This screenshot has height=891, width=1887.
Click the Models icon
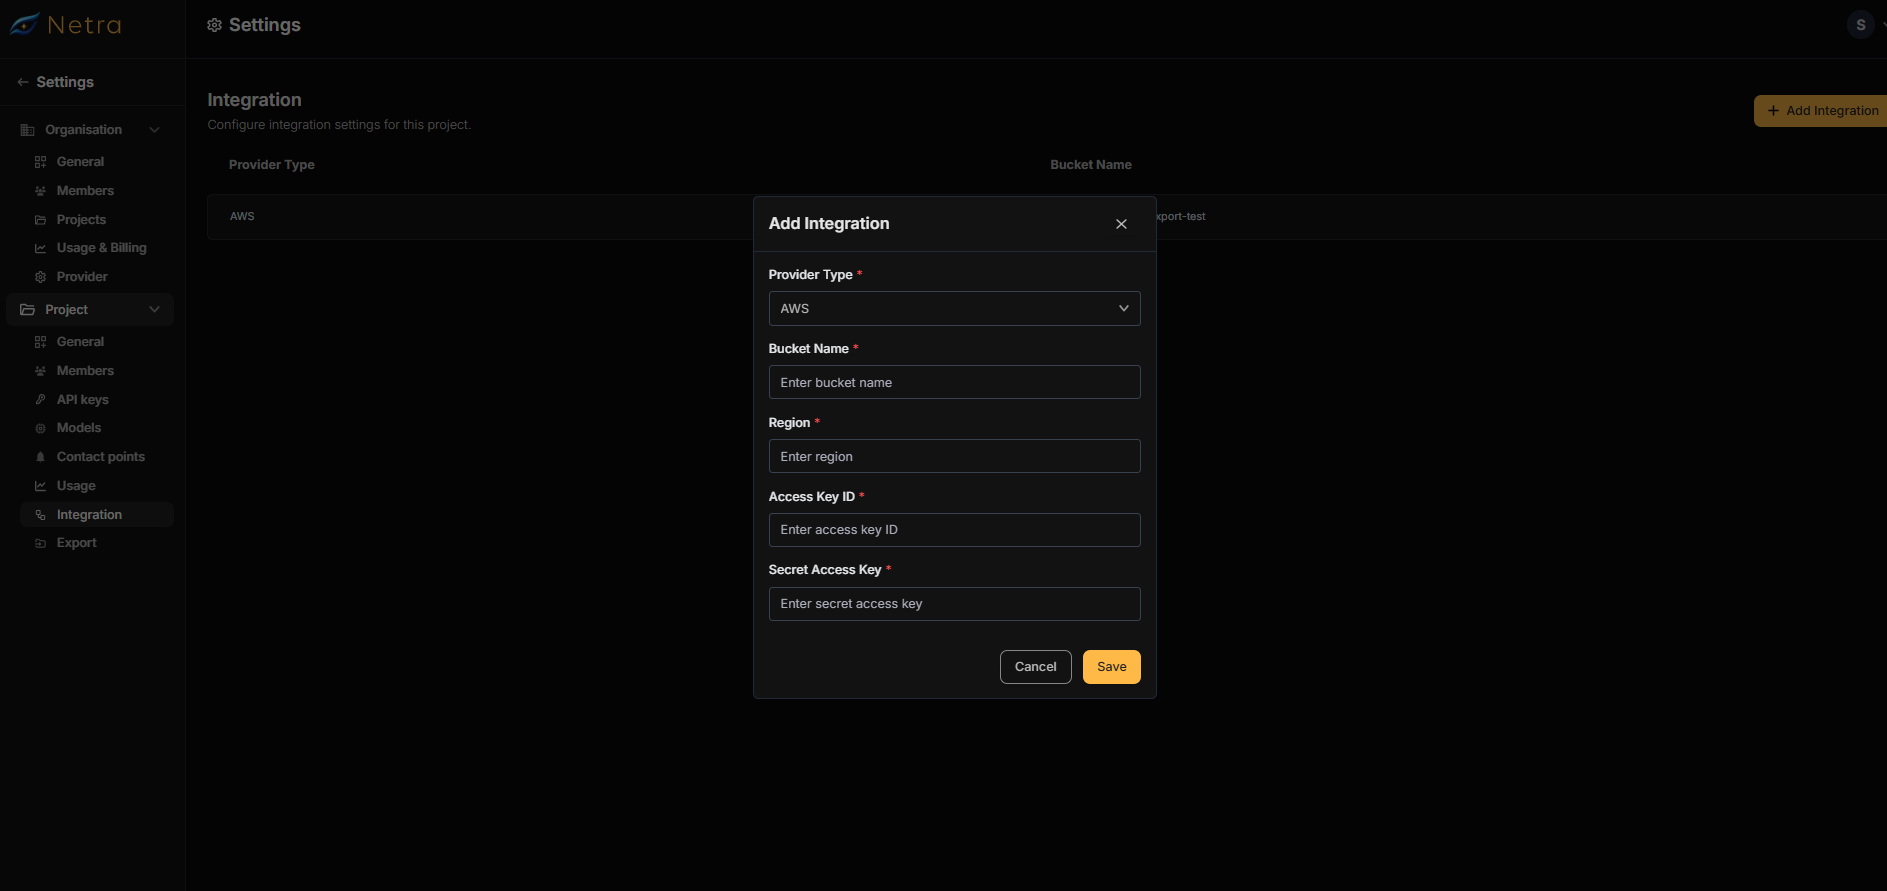coord(40,428)
